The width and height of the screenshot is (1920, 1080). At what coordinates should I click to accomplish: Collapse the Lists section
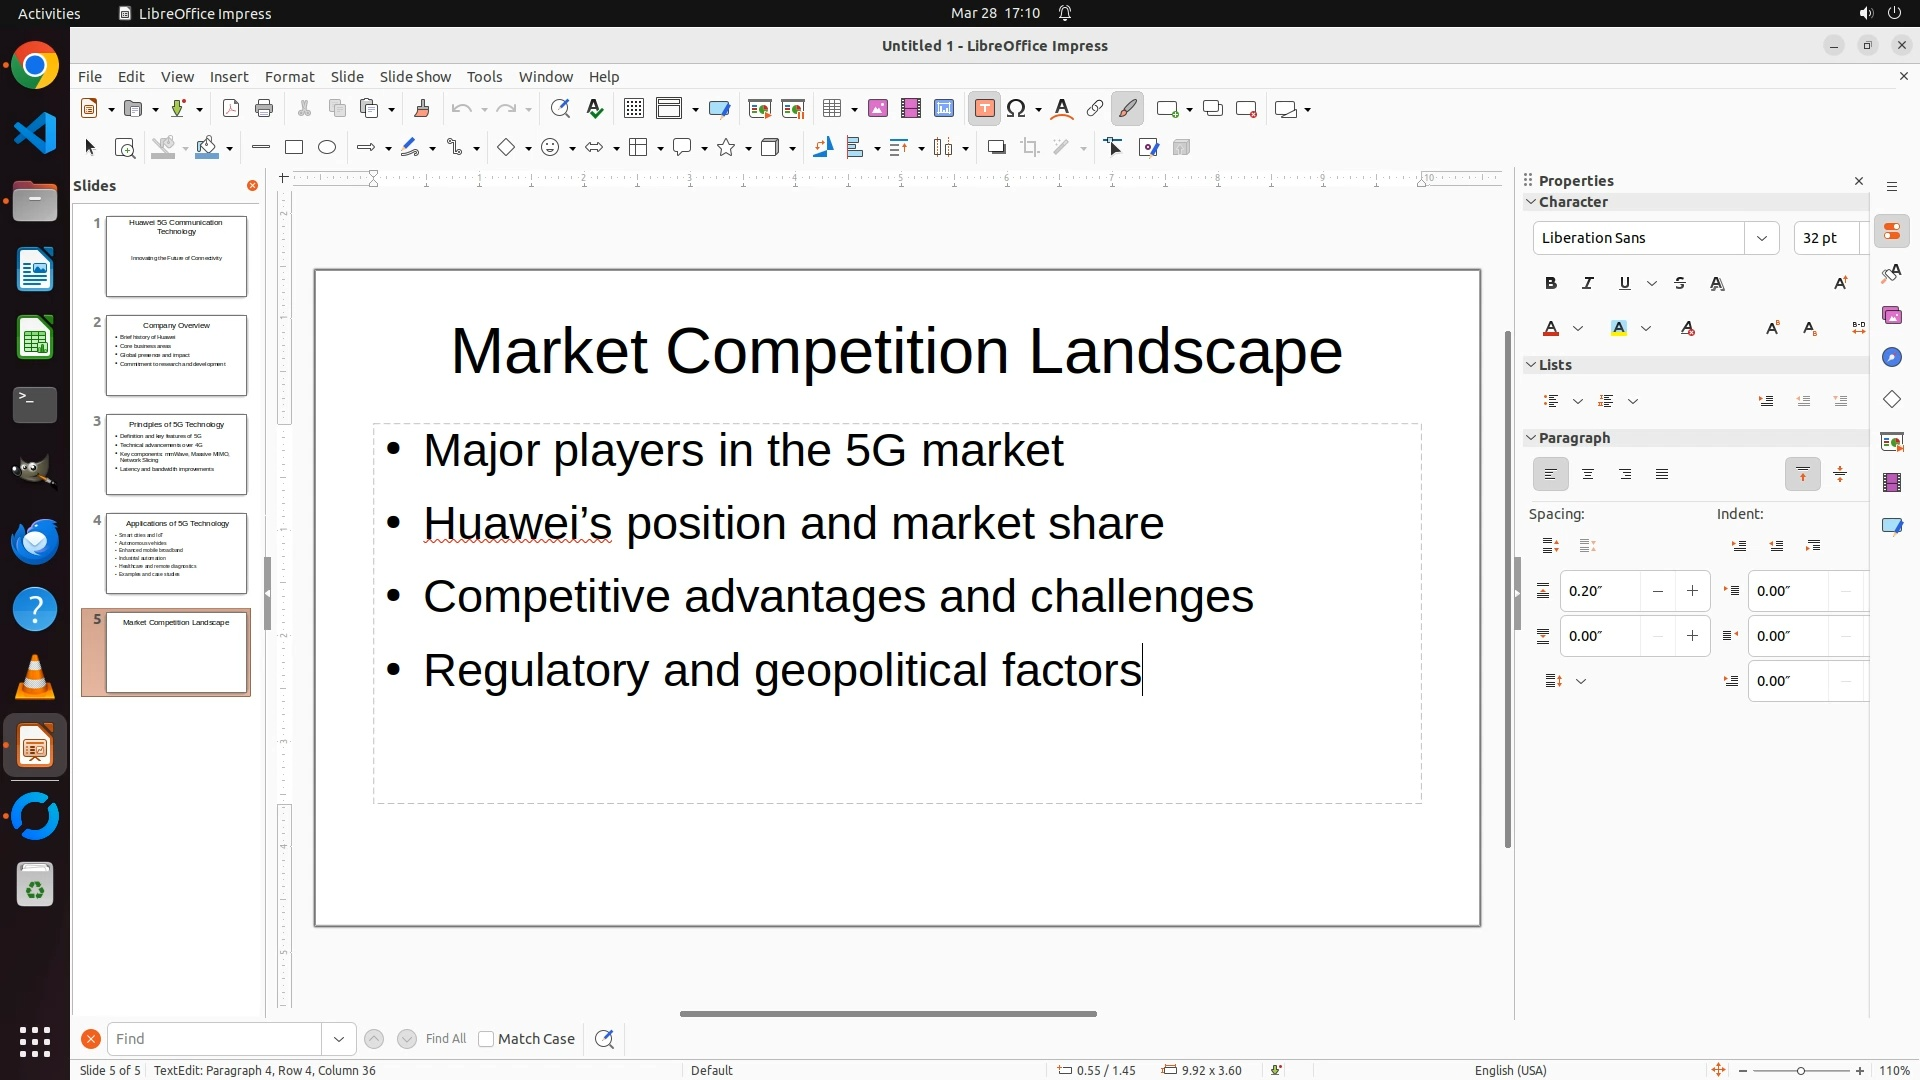[x=1531, y=365]
